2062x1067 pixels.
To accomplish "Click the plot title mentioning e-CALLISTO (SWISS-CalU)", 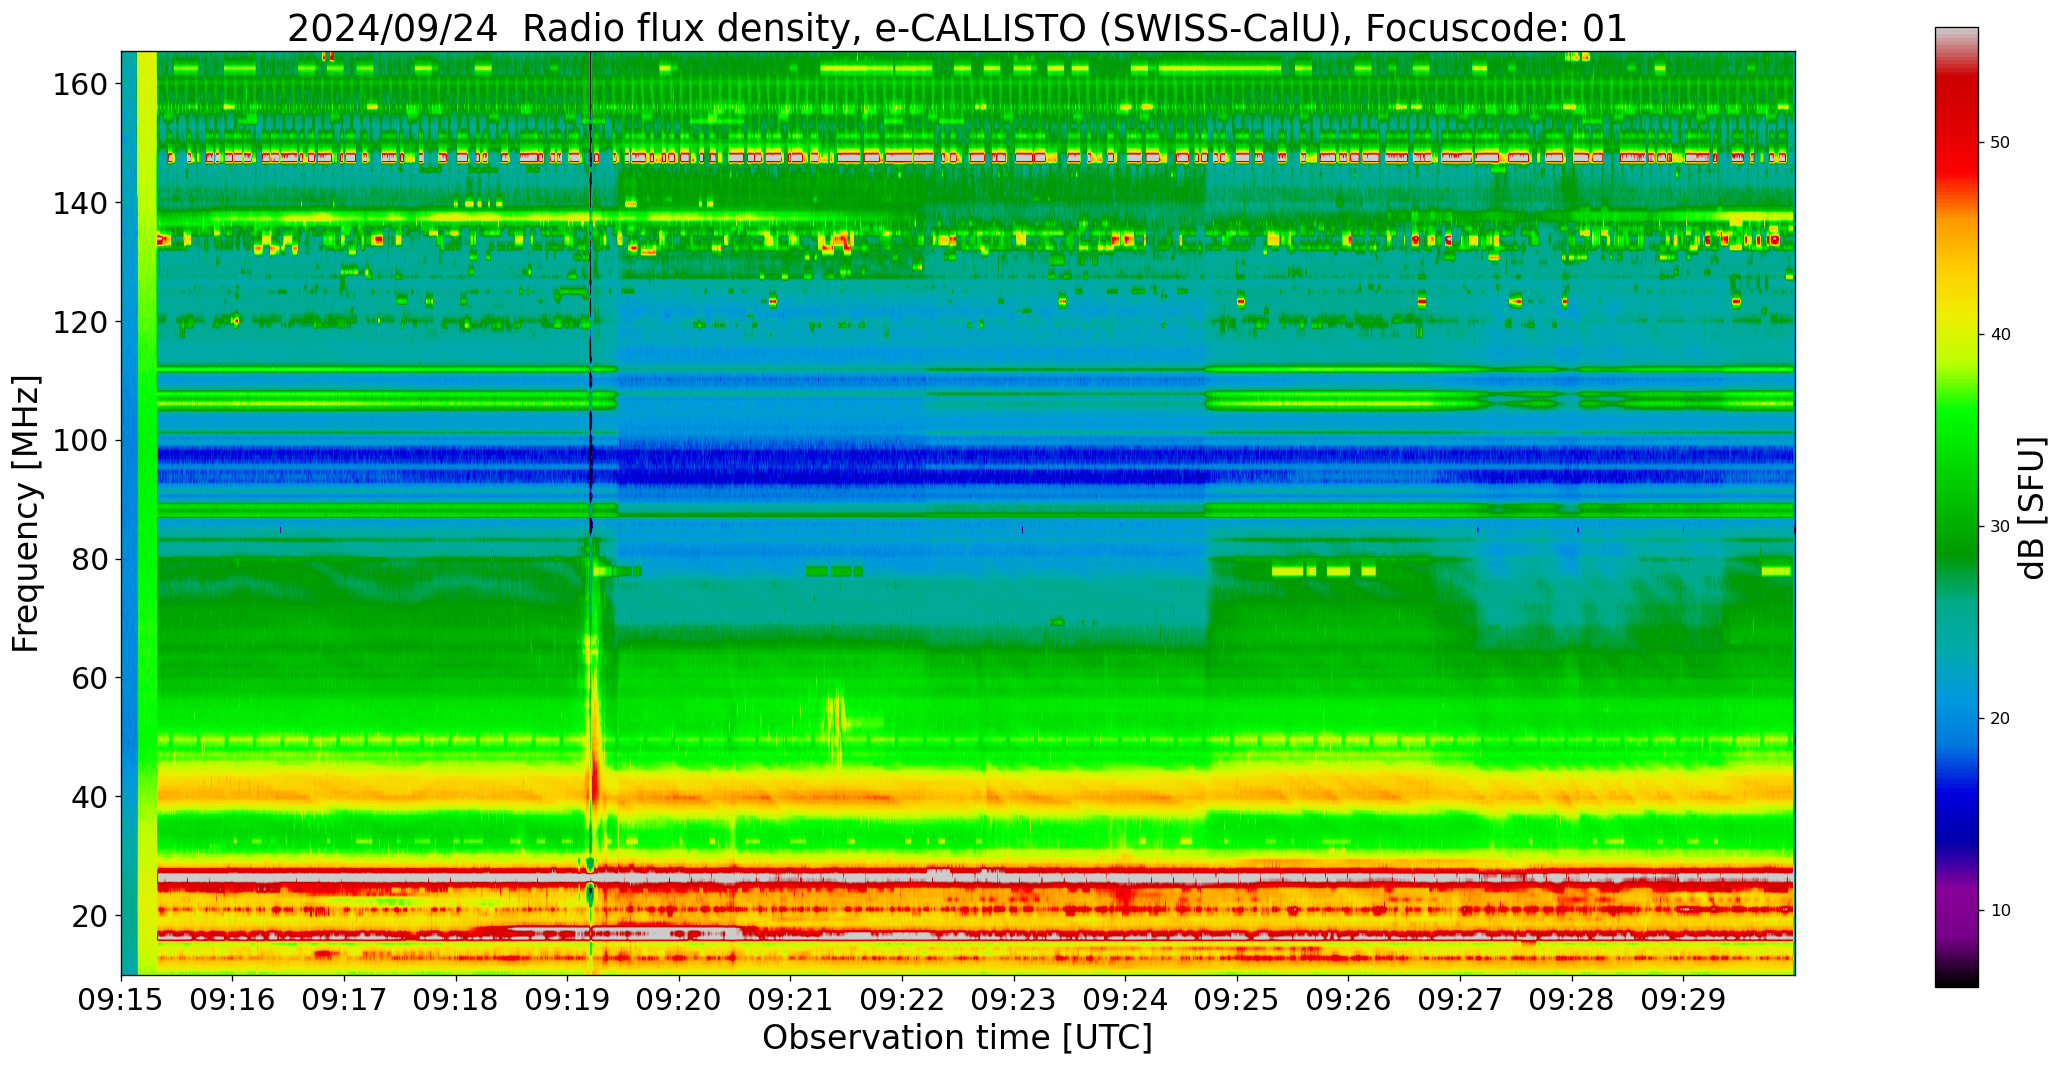I will point(957,28).
